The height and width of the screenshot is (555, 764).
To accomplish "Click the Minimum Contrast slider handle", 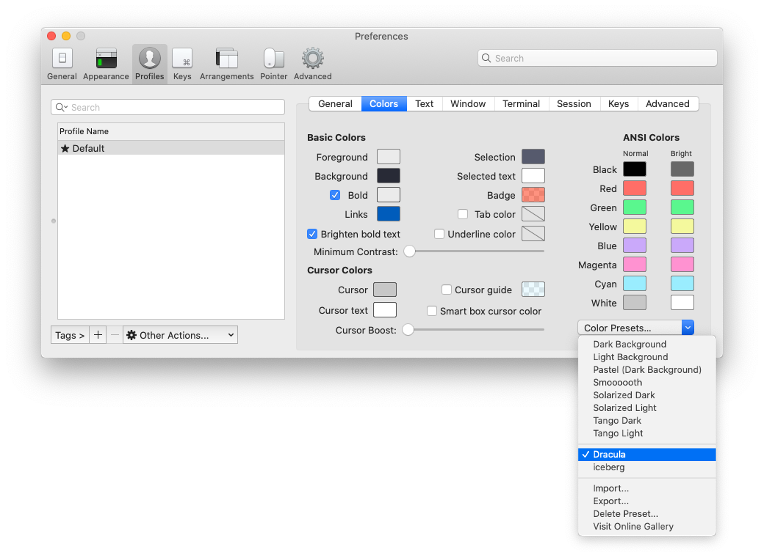I will [409, 251].
